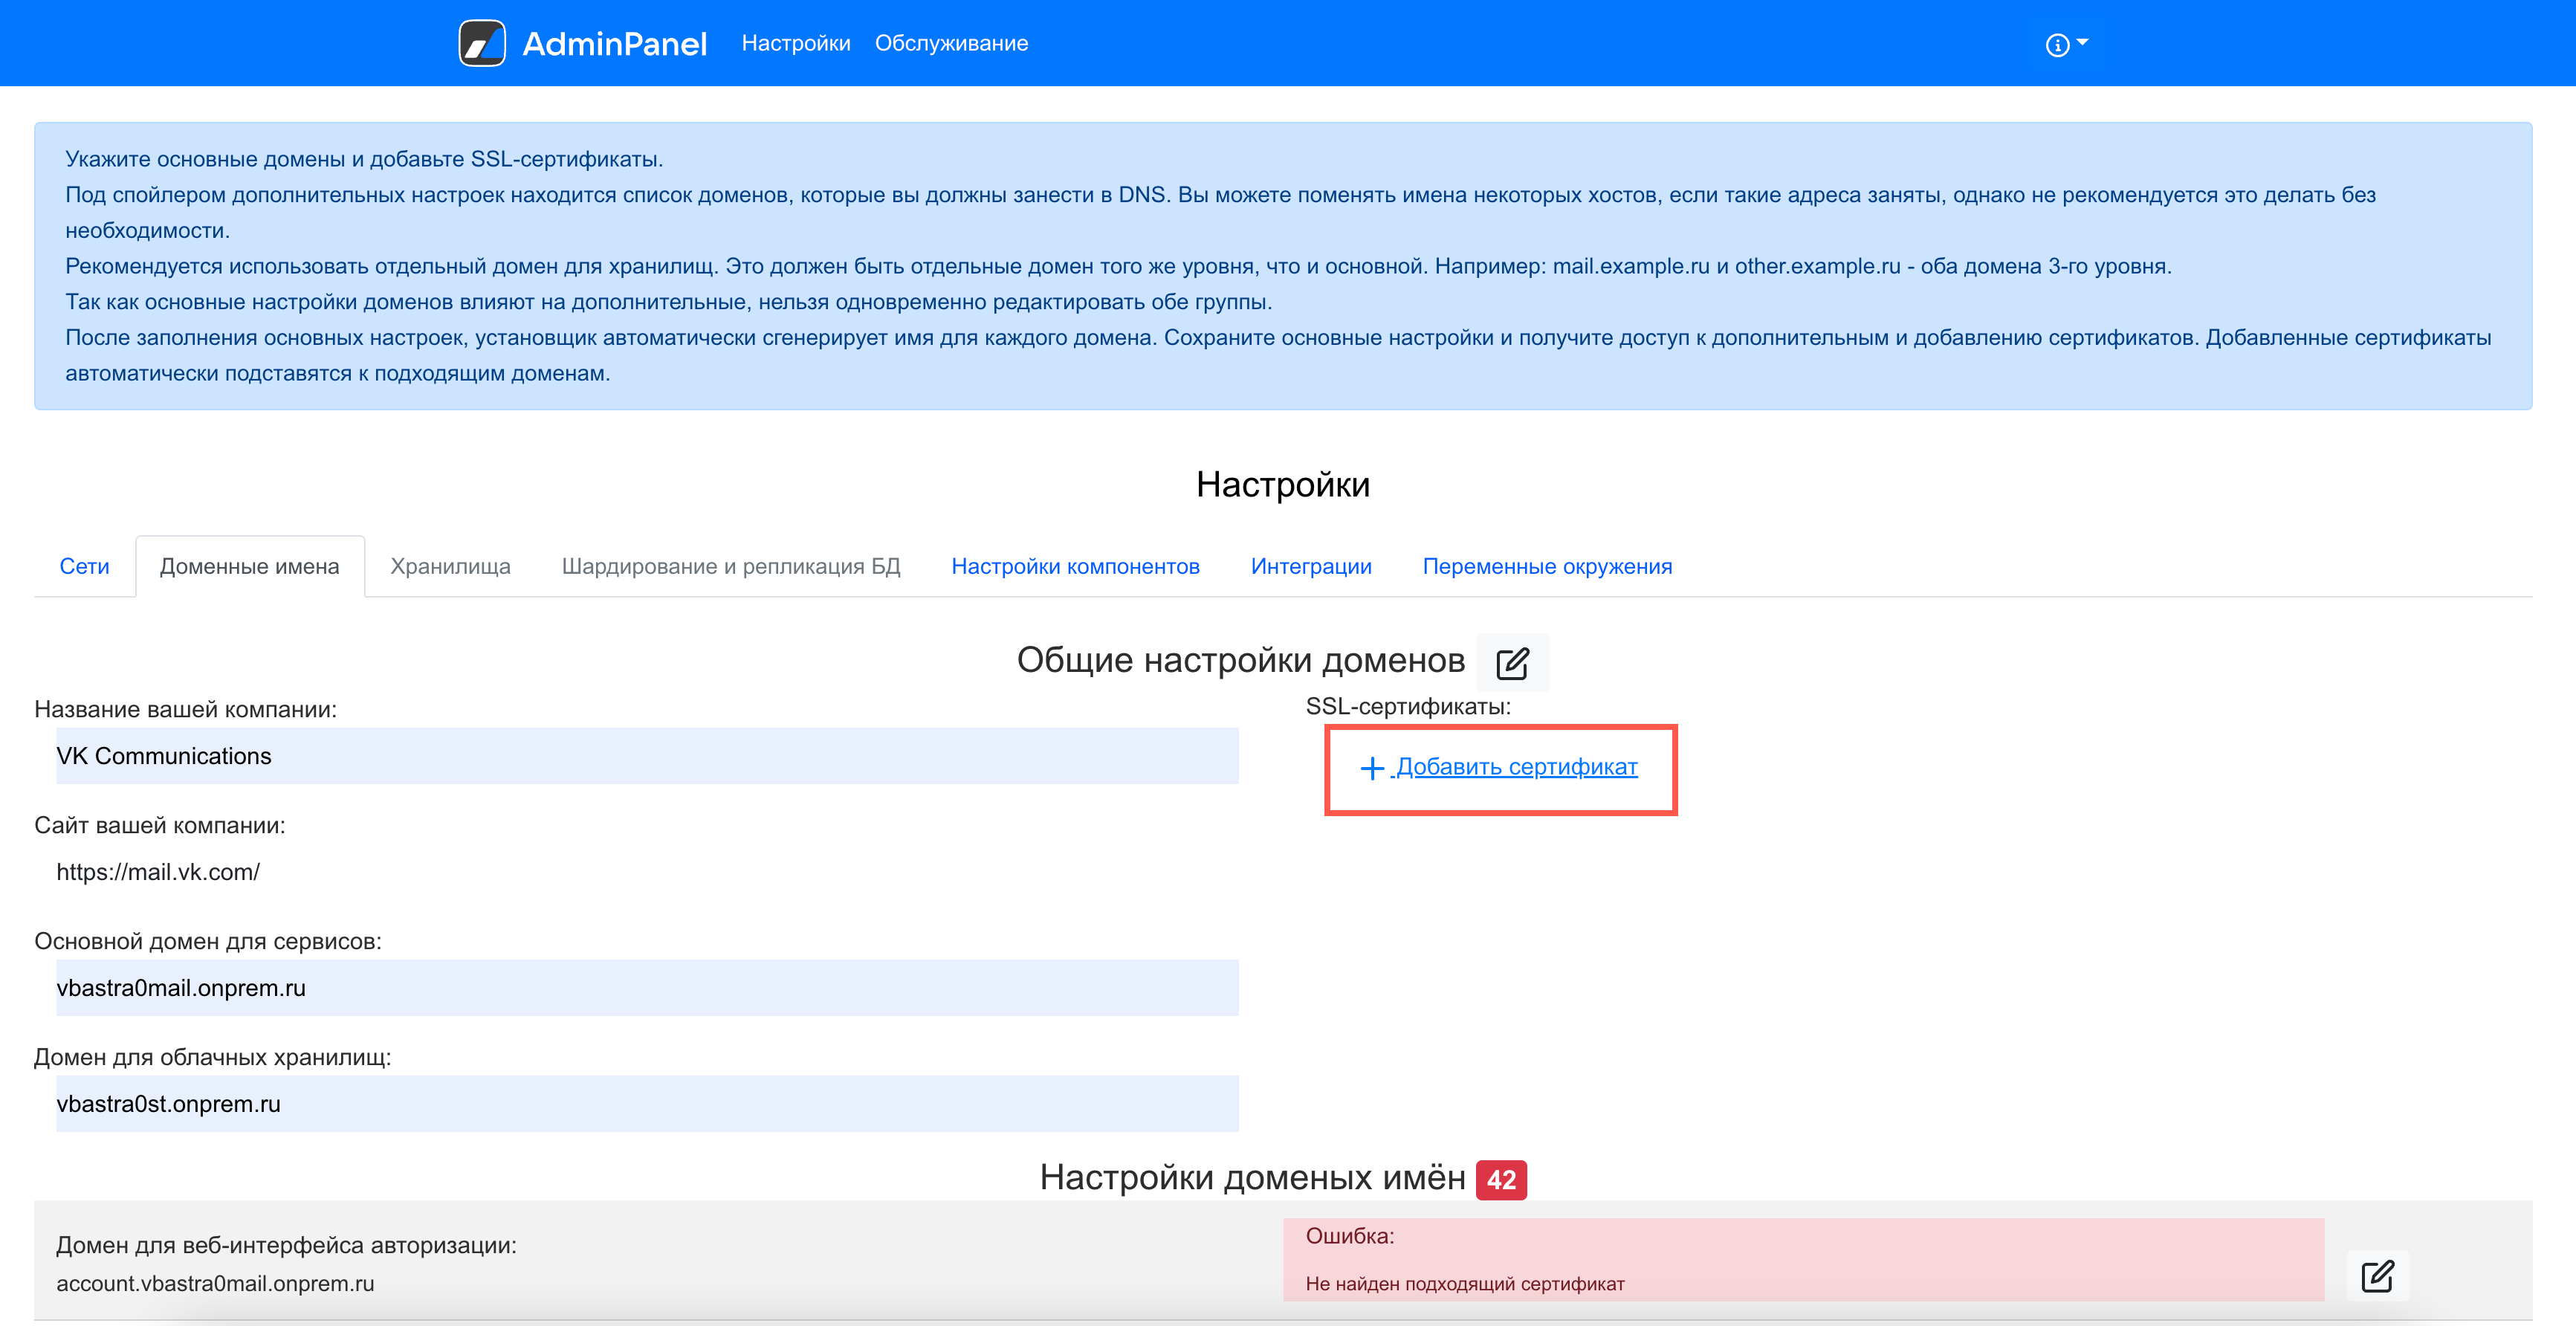Click the Настройки доменых имён heading
This screenshot has height=1326, width=2576.
click(1252, 1178)
